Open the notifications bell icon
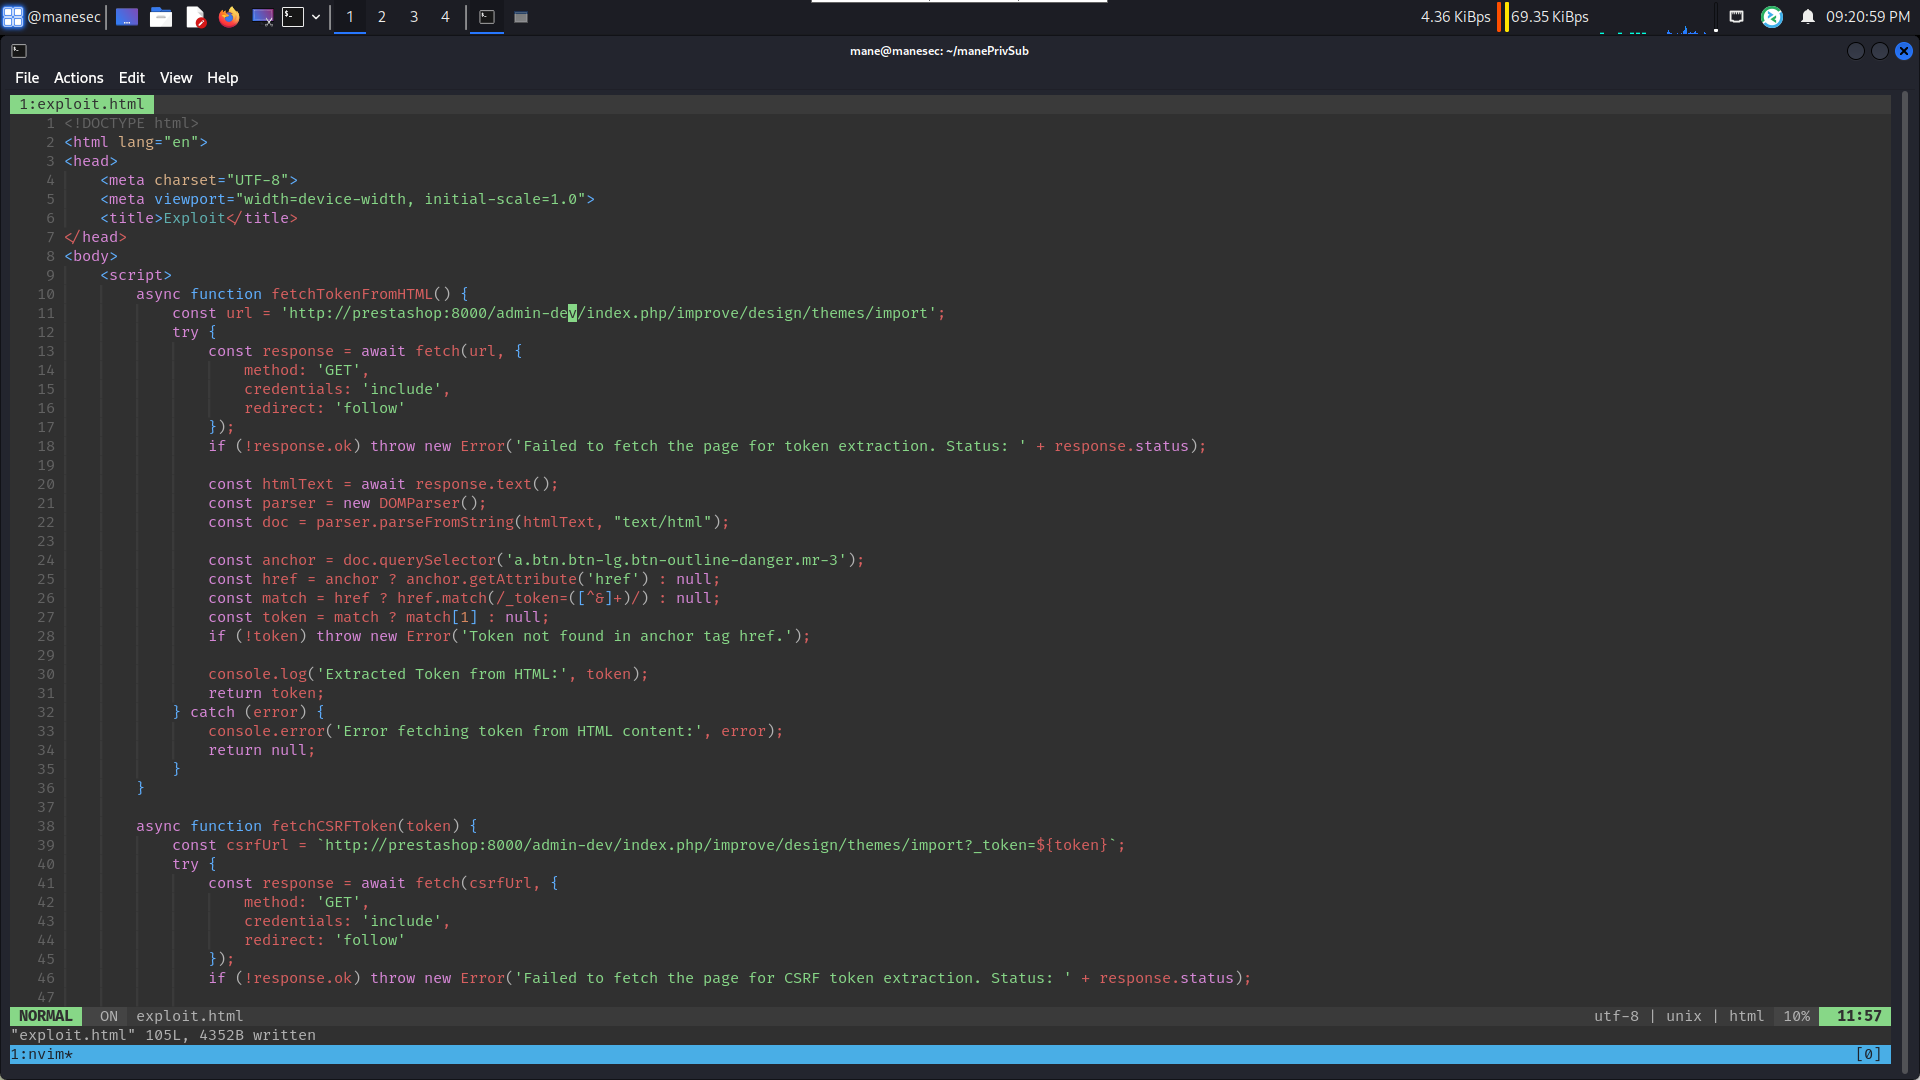 point(1808,17)
